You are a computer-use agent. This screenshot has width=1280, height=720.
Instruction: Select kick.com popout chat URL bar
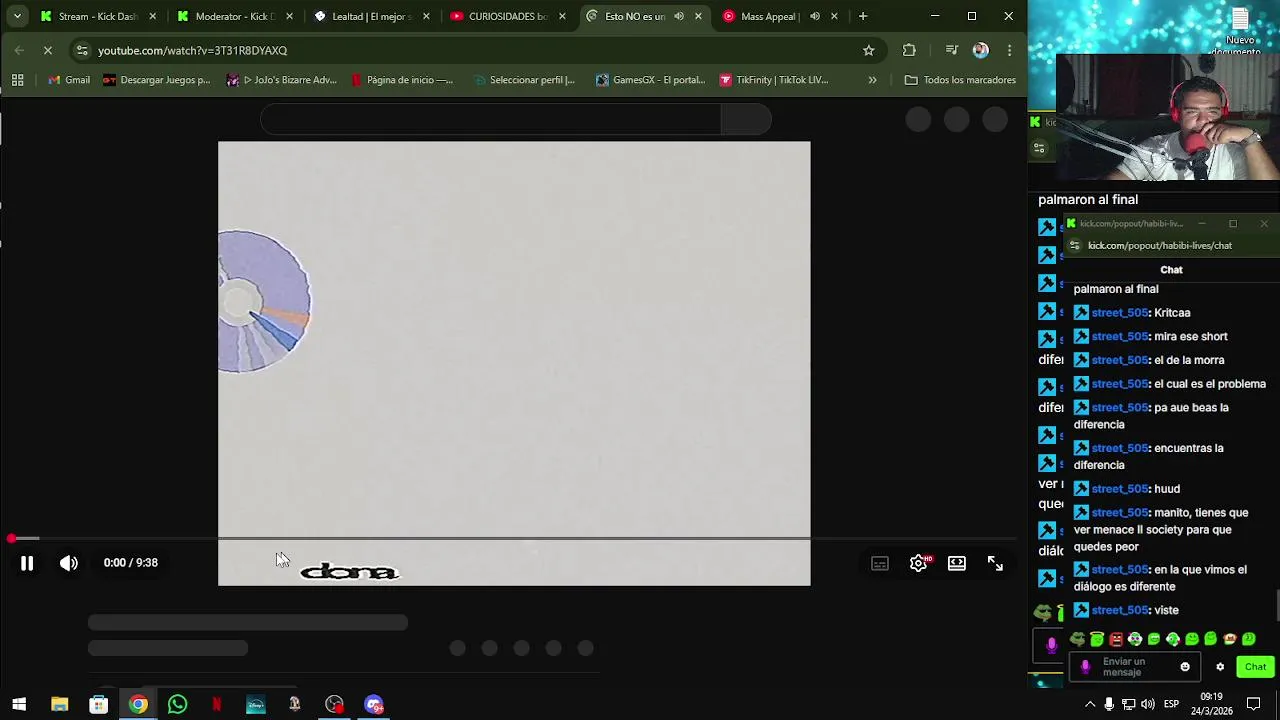tap(1160, 245)
